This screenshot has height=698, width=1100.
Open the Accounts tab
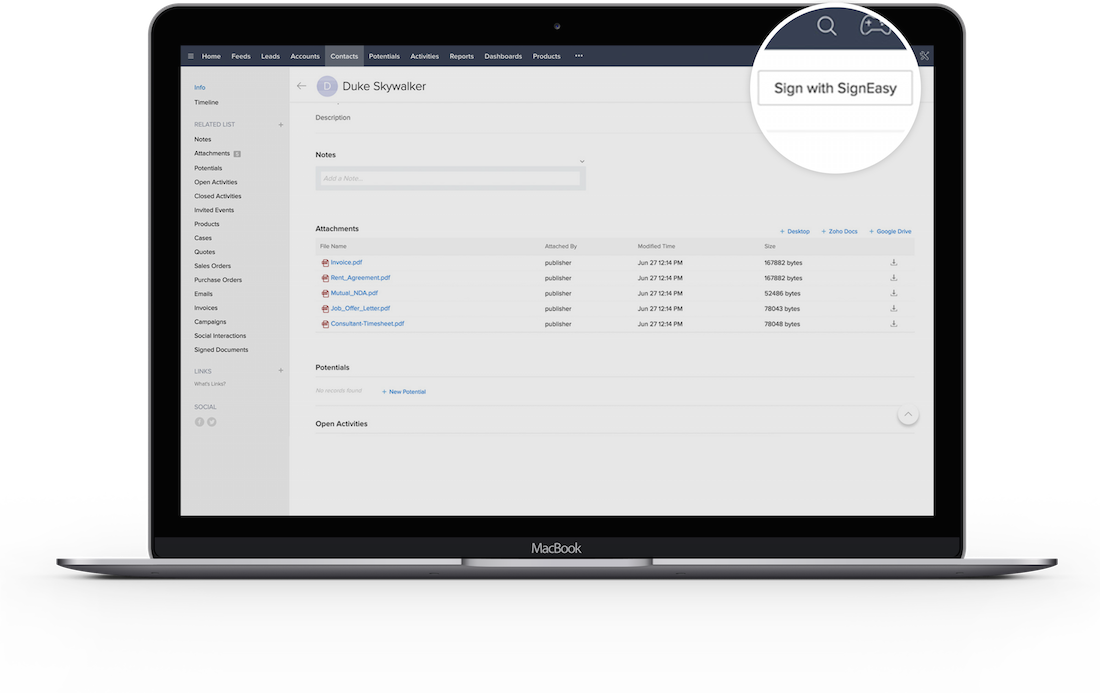(x=304, y=56)
